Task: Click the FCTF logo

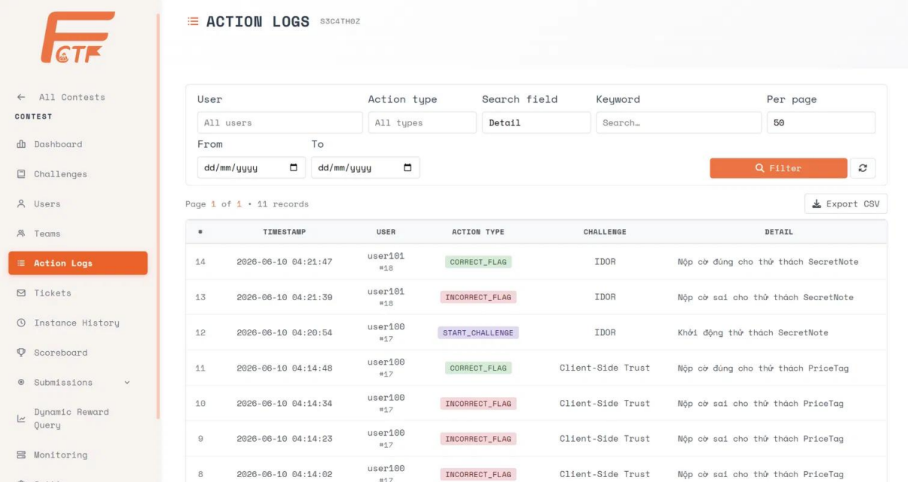Action: point(77,38)
